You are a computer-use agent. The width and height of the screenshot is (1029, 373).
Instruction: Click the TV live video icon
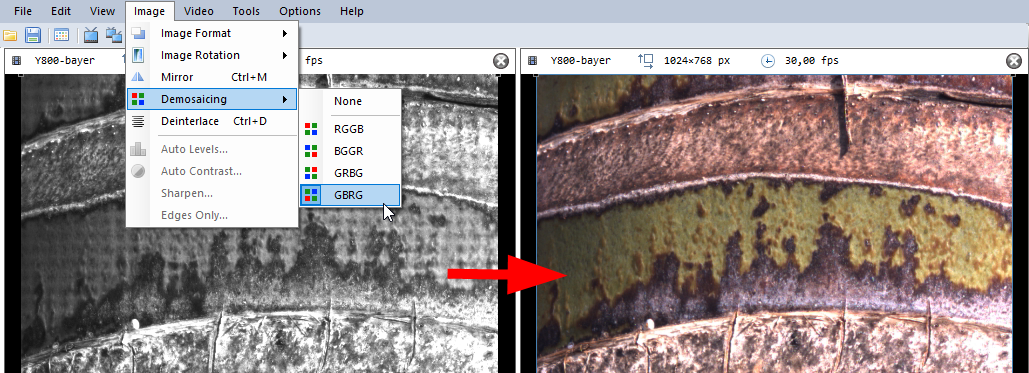[91, 35]
